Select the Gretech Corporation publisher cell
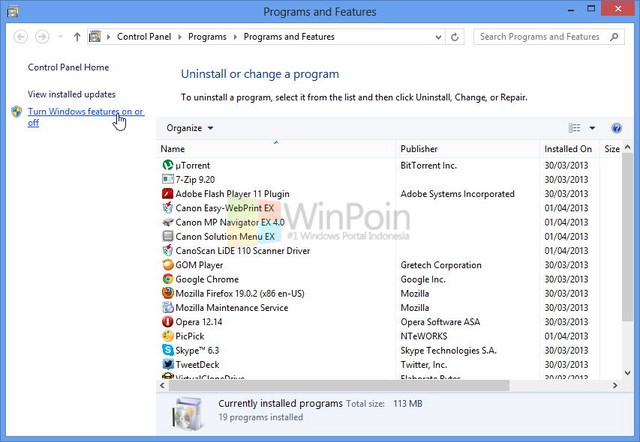The image size is (640, 442). 441,265
